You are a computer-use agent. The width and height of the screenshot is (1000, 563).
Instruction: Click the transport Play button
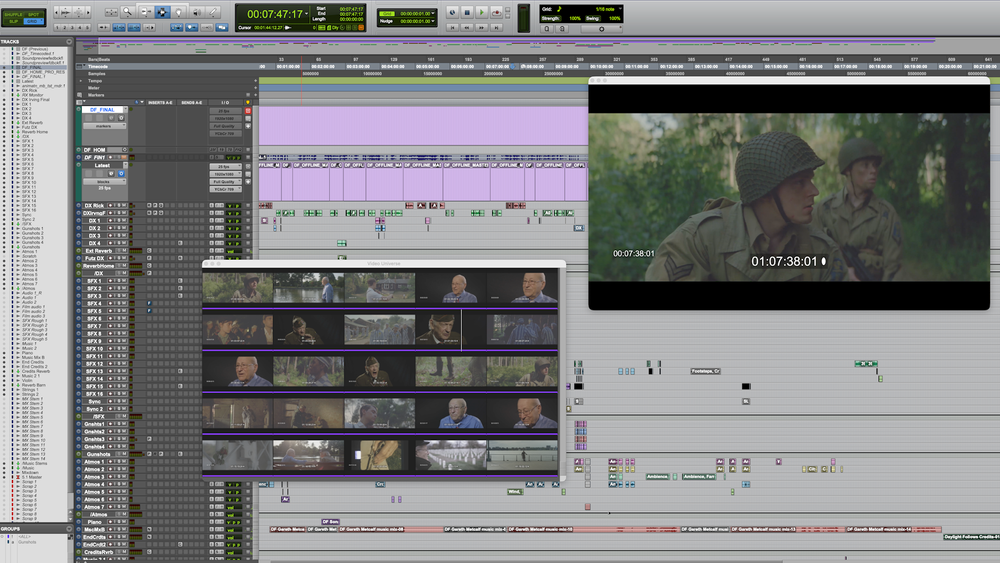(482, 12)
